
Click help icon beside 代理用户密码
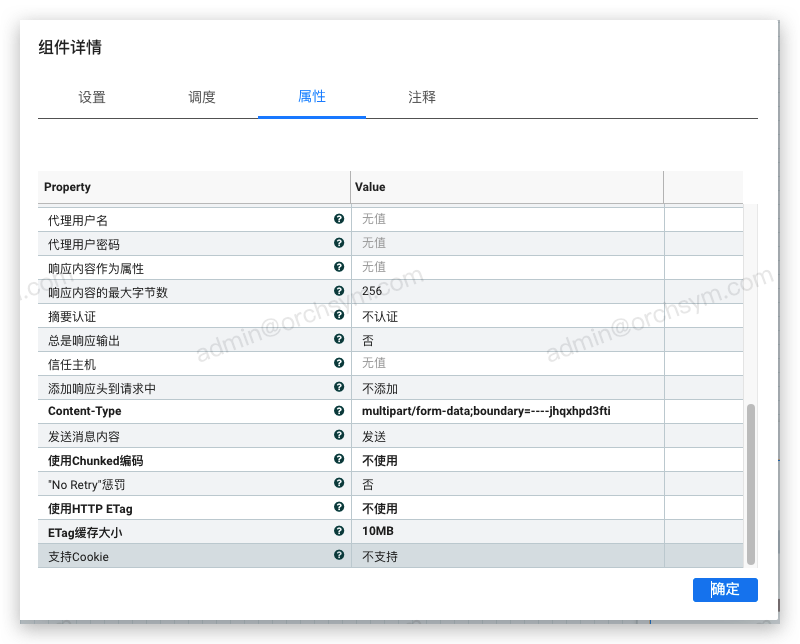coord(339,243)
